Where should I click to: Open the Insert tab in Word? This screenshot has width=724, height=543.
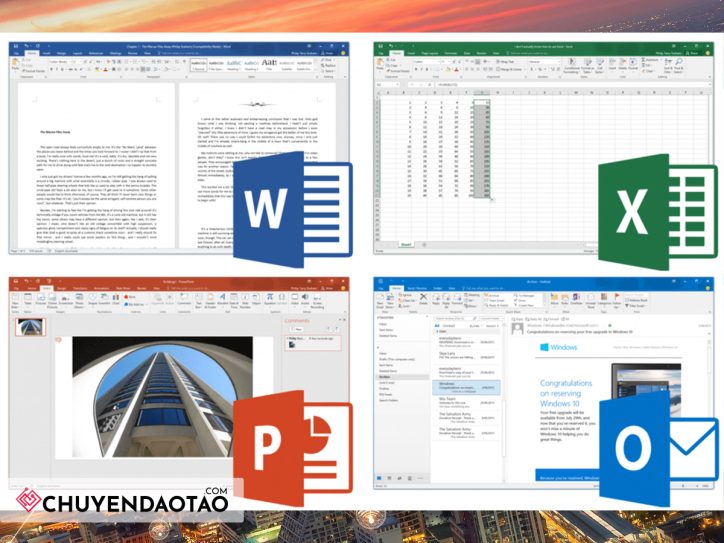47,53
